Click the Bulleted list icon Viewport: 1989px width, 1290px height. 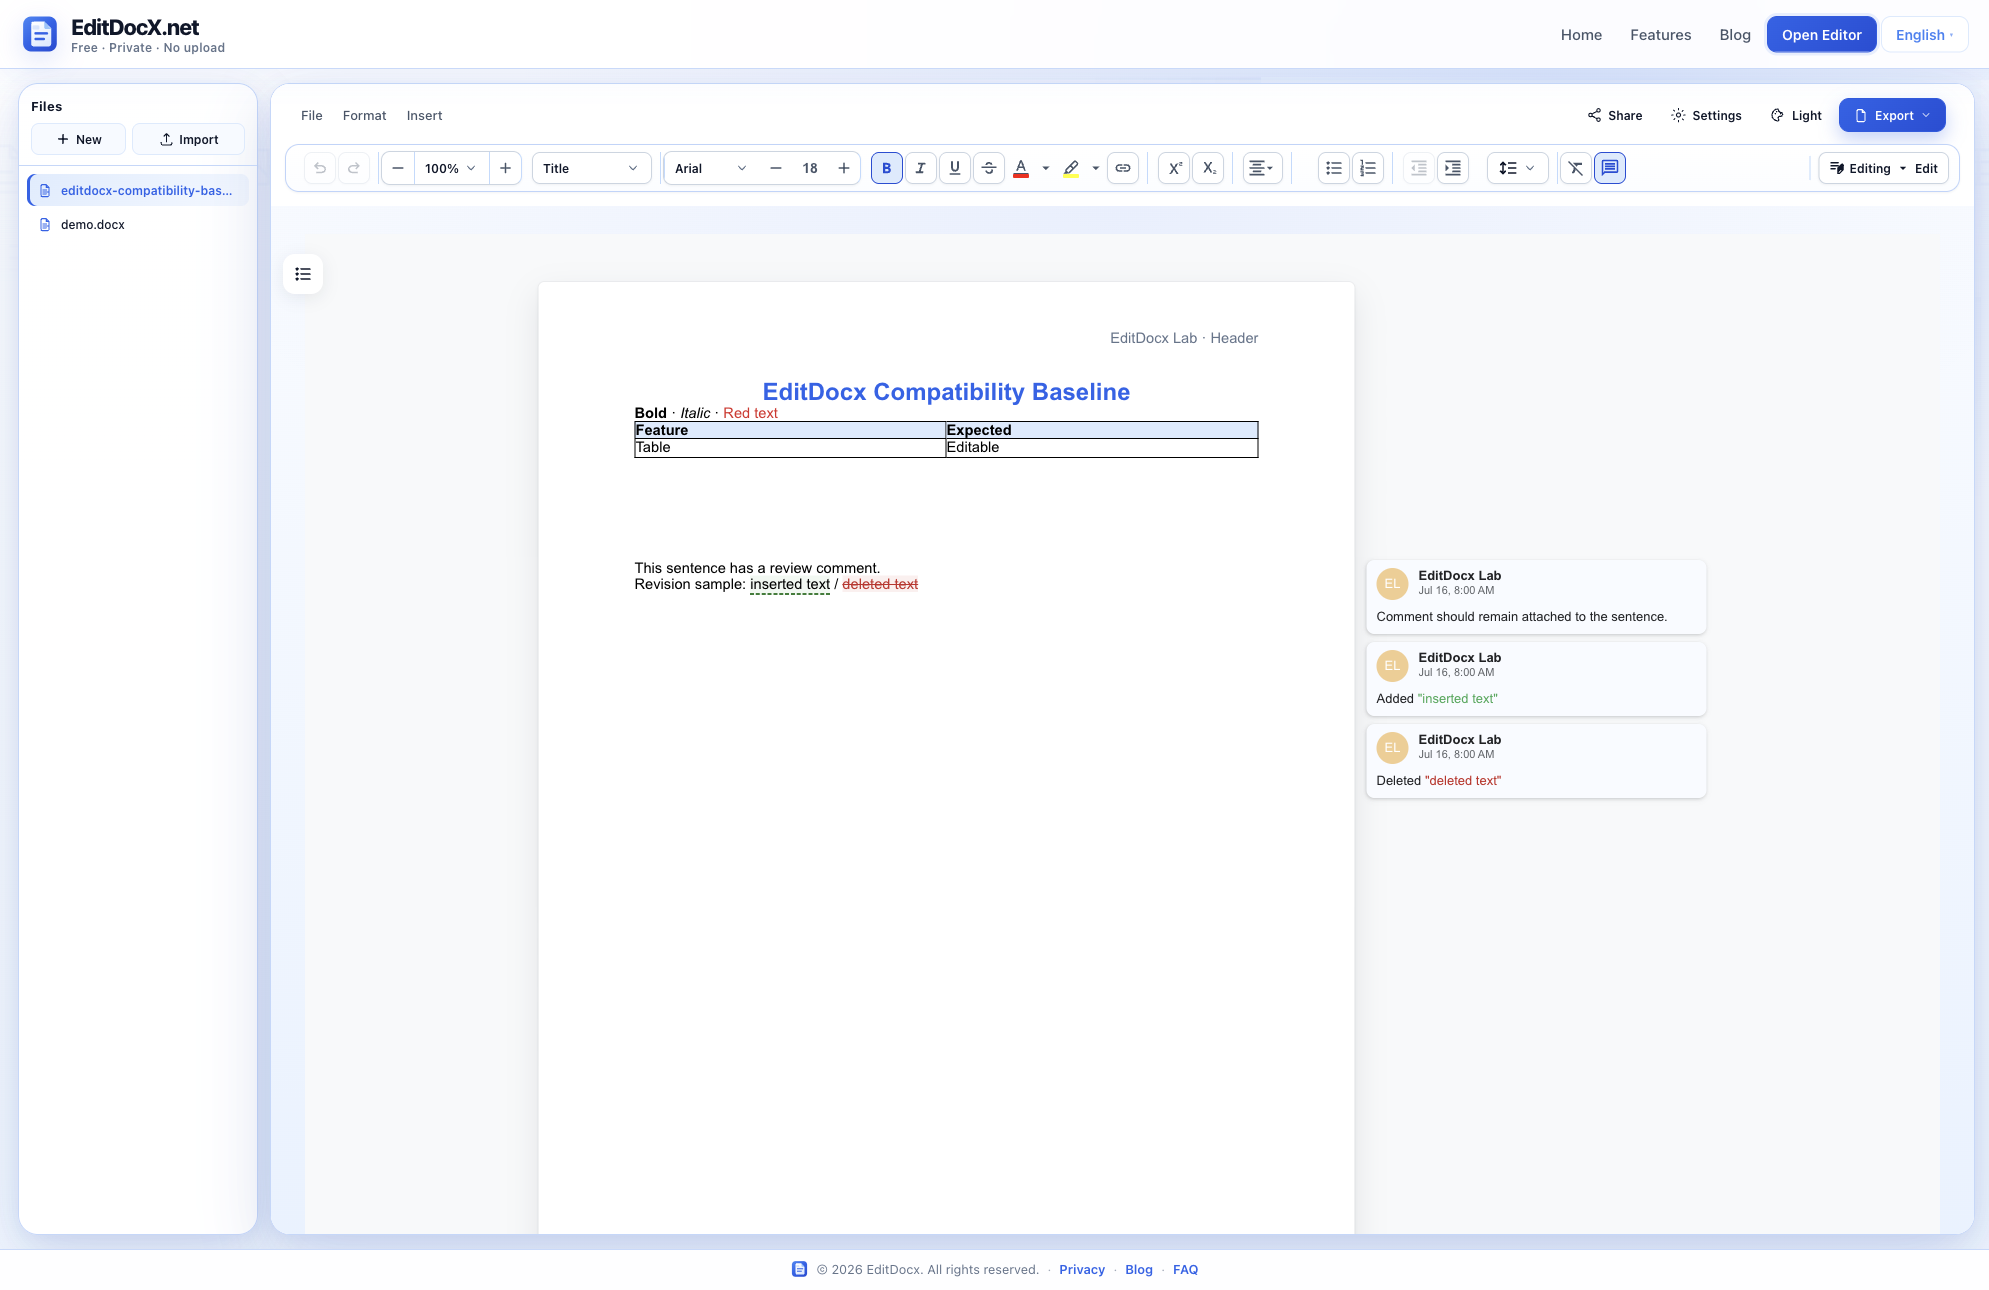coord(1334,168)
